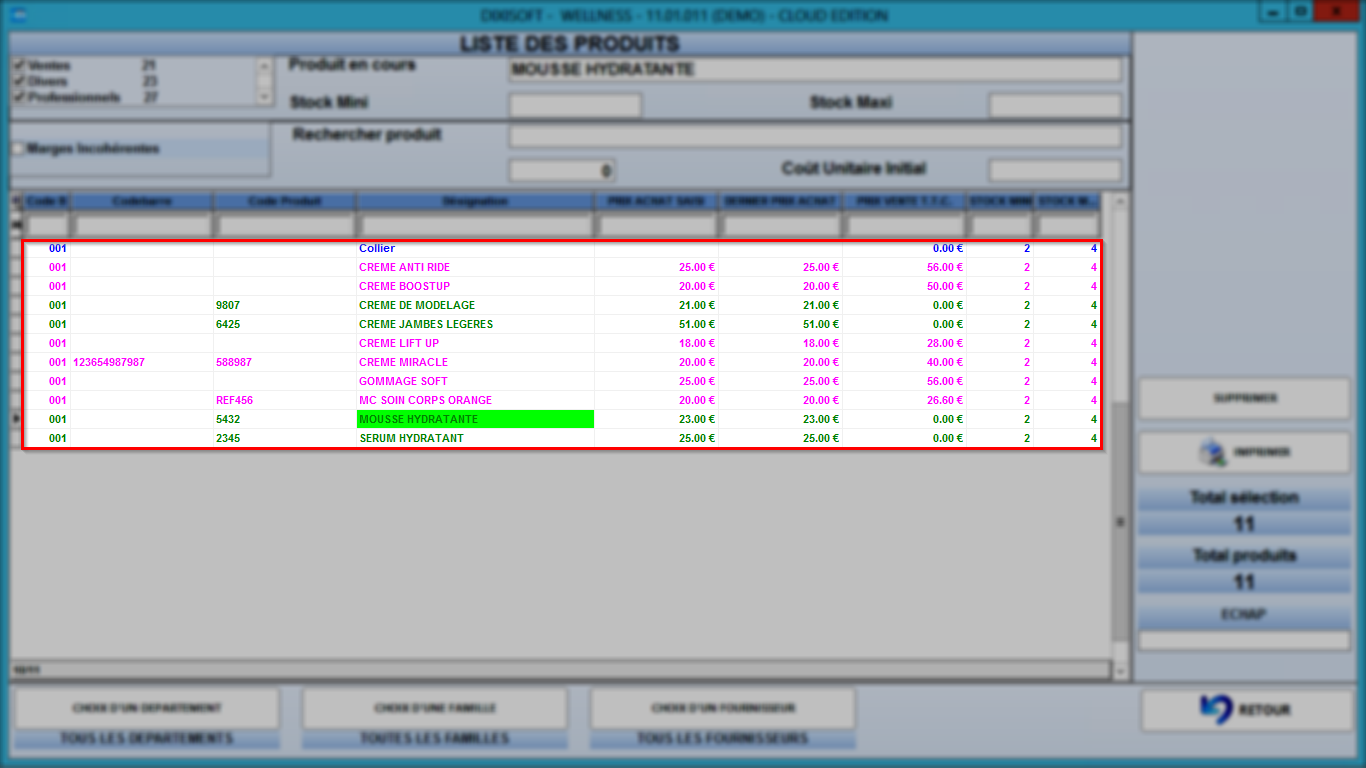1366x768 pixels.
Task: Select the SERUM HYDRATANT row
Action: pyautogui.click(x=562, y=438)
